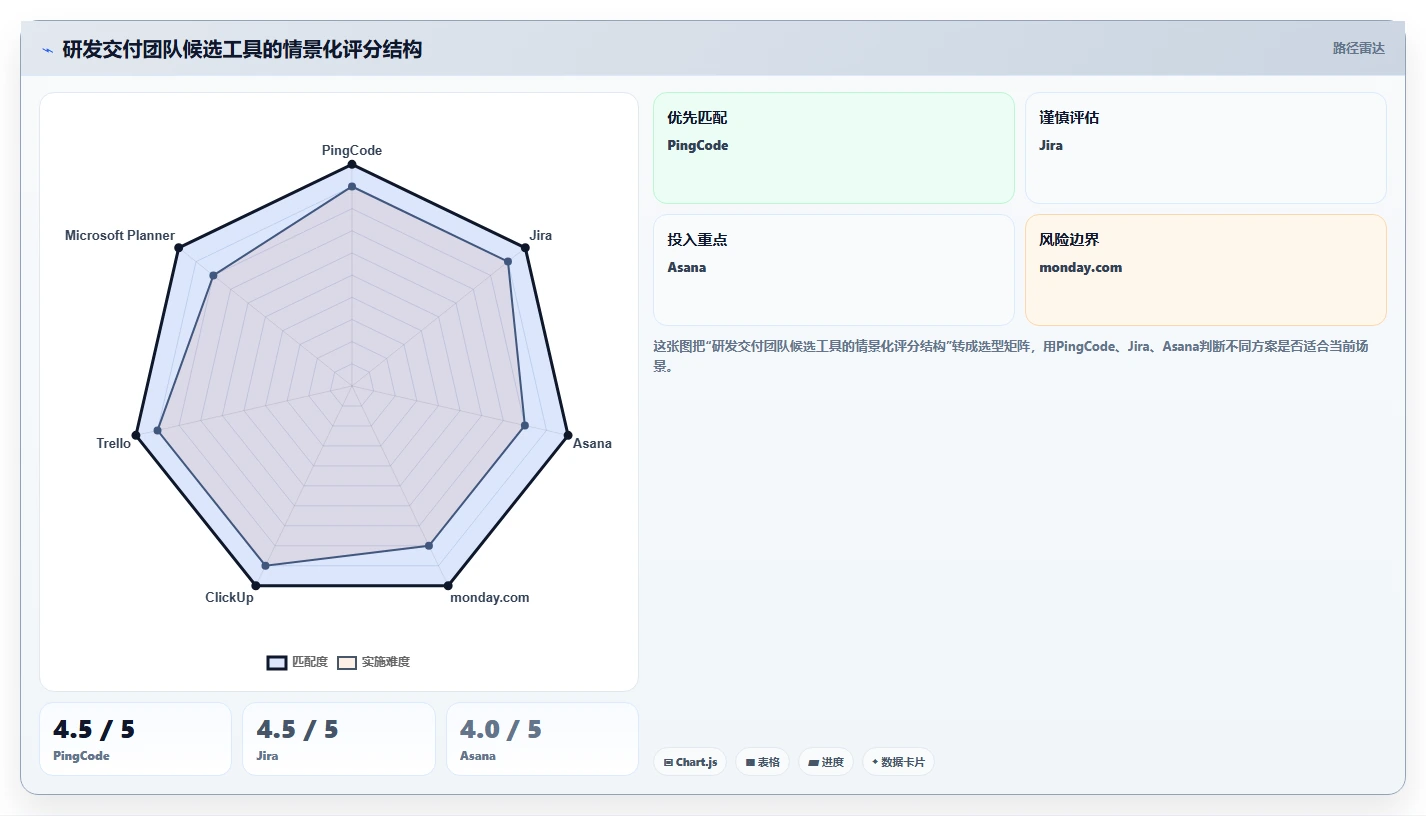Click the Jira 4.5 / 5 score card

click(339, 739)
